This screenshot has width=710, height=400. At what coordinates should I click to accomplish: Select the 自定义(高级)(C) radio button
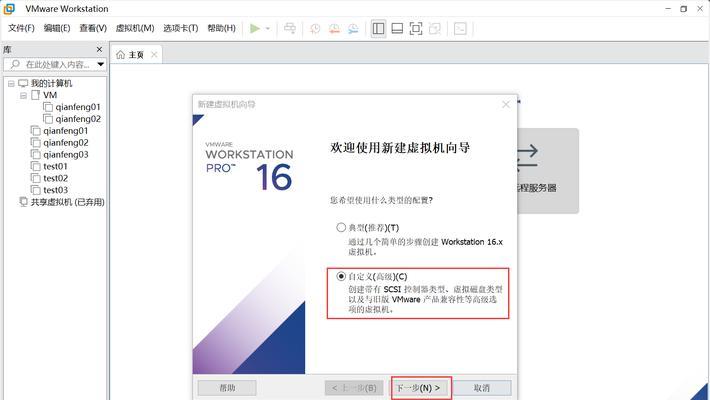tap(341, 276)
